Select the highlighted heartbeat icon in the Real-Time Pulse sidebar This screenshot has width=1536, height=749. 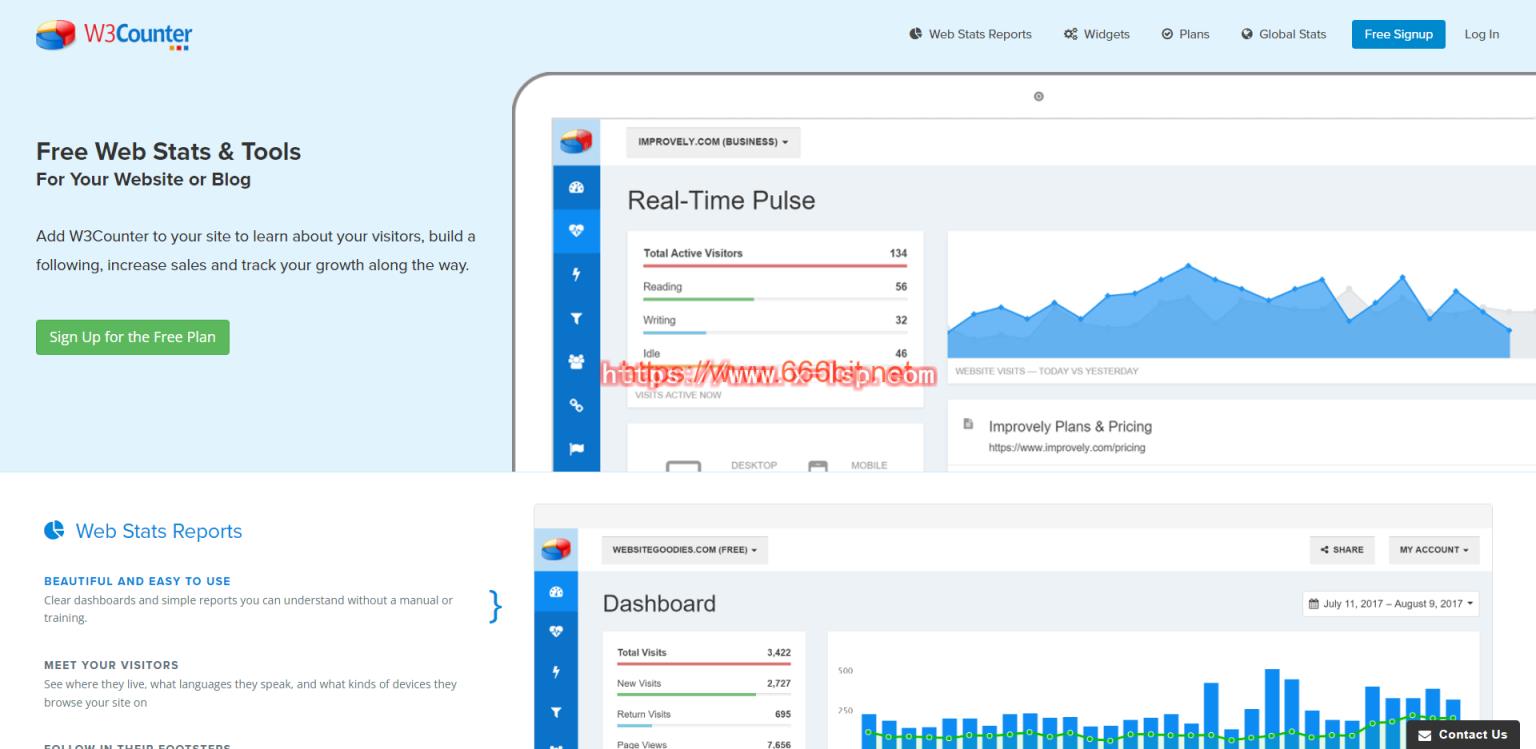[576, 231]
